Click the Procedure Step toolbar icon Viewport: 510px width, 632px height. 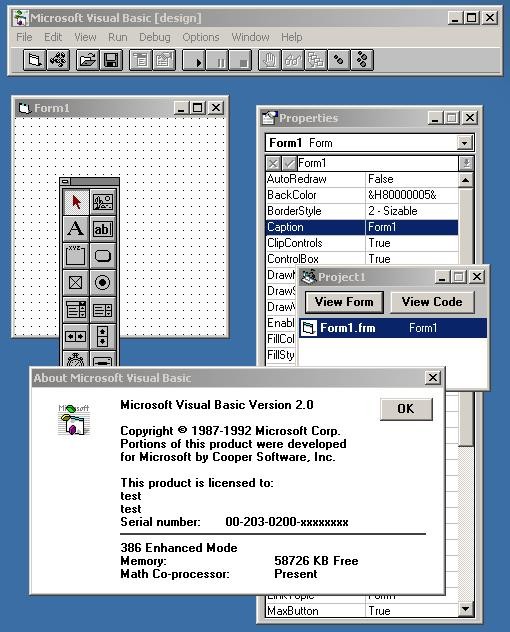[362, 60]
